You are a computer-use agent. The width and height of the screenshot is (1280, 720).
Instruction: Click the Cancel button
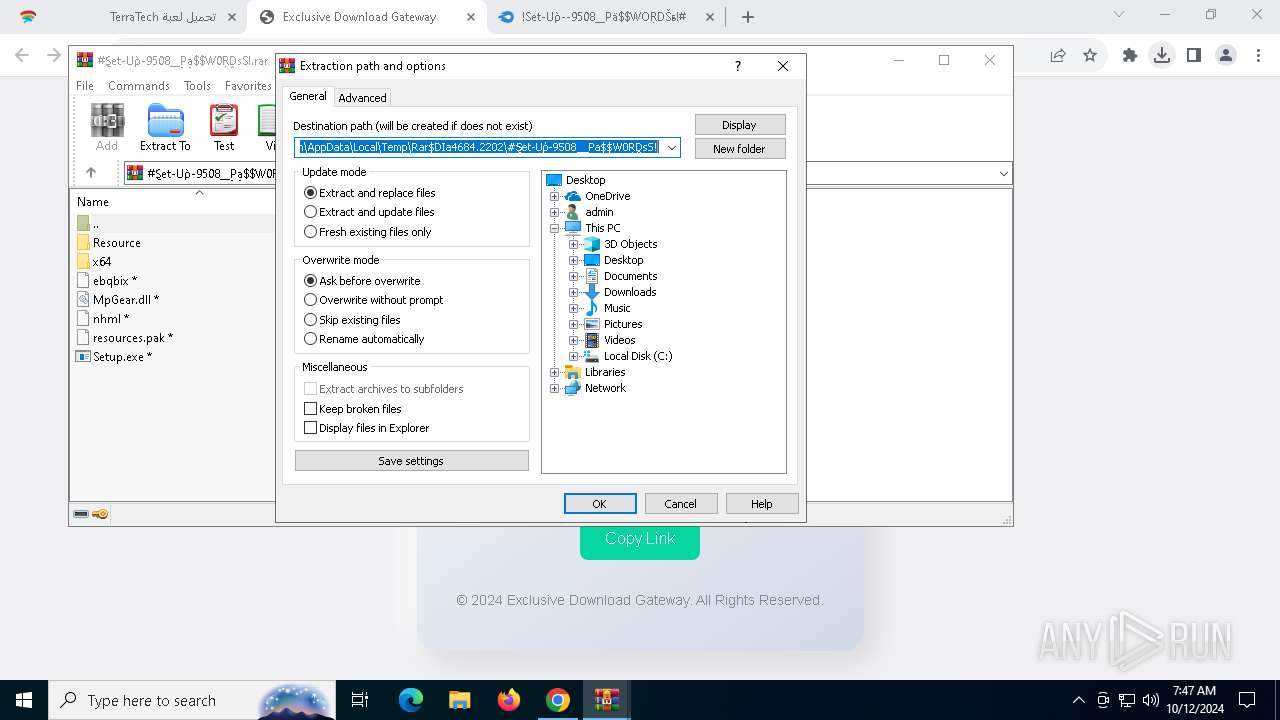click(680, 504)
